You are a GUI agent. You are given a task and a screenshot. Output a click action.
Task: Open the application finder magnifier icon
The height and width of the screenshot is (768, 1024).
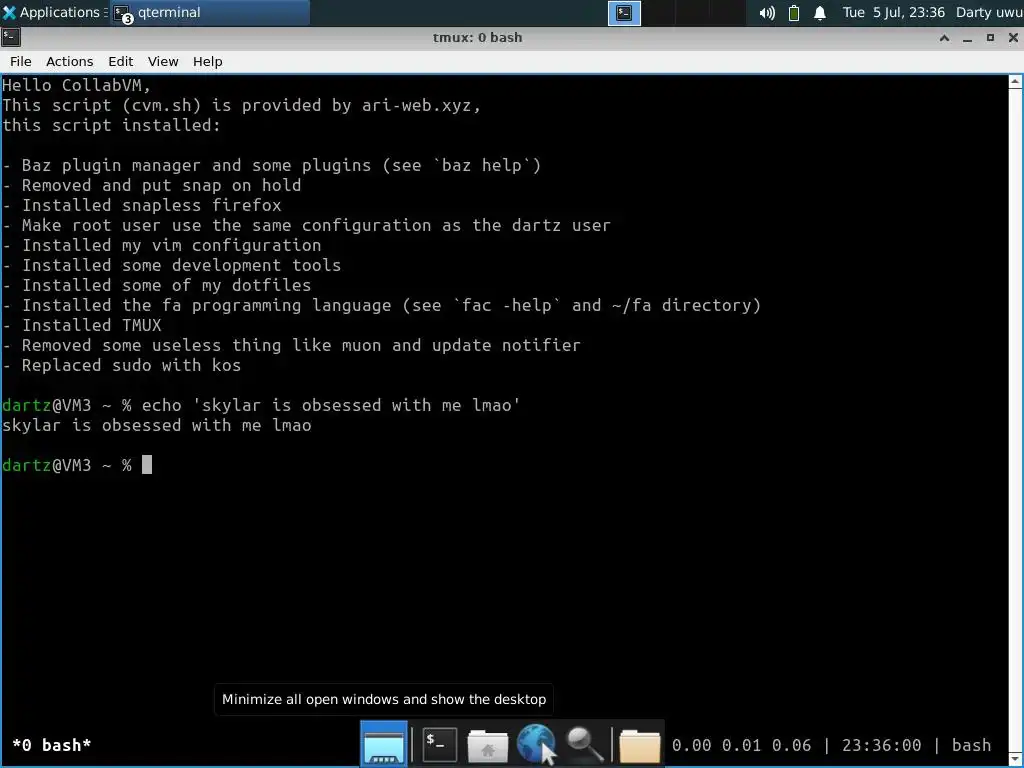(x=584, y=744)
